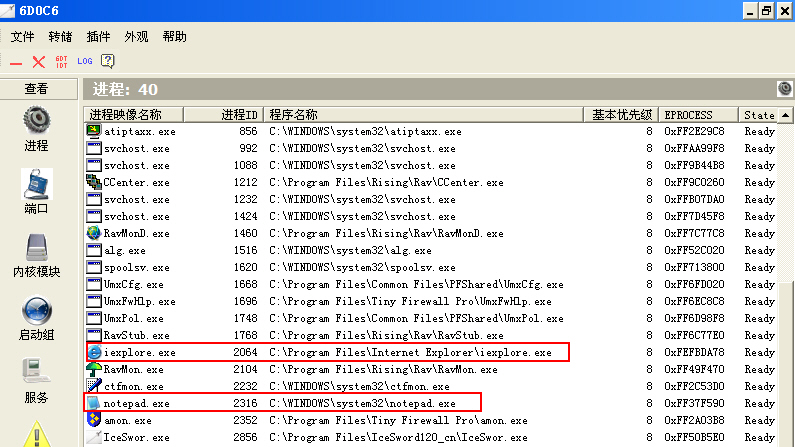Click EPROCESS value 0xFF2E29C8
This screenshot has height=447, width=795.
694,131
